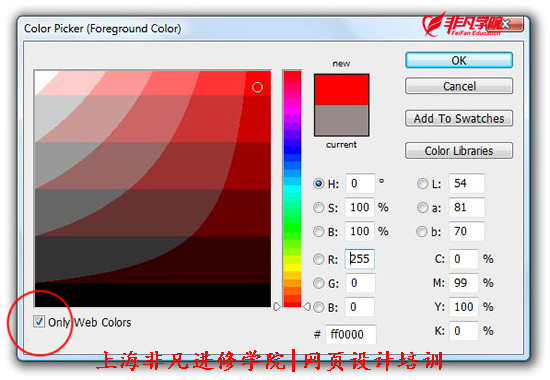
Task: Click Add To Swatches button
Action: point(458,118)
